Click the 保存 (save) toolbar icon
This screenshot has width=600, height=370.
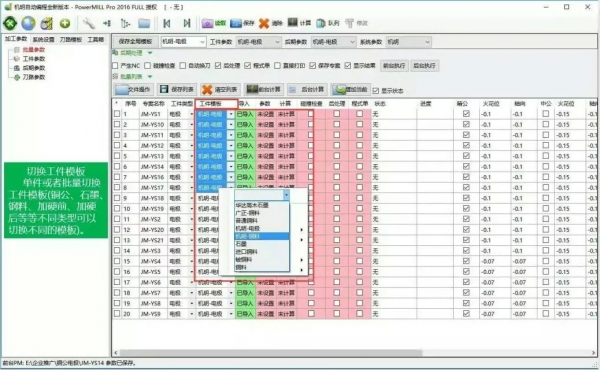coord(236,23)
